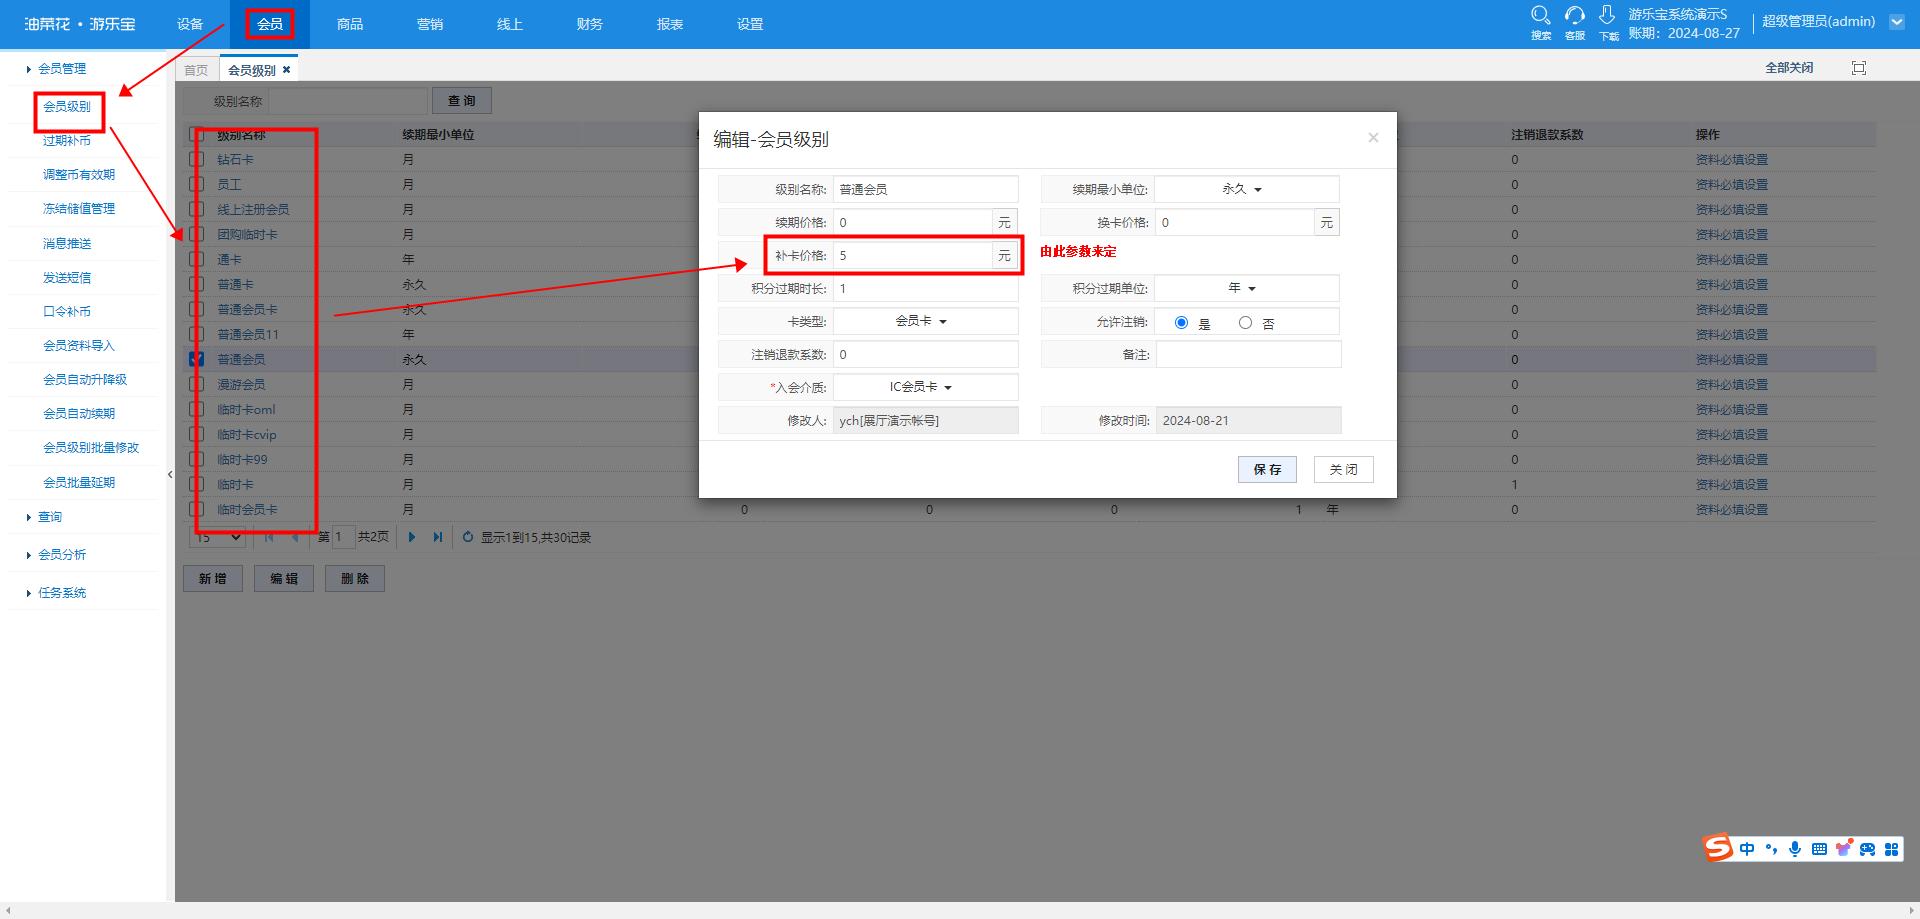Open 线上 top menu
Image resolution: width=1920 pixels, height=919 pixels.
pyautogui.click(x=510, y=24)
